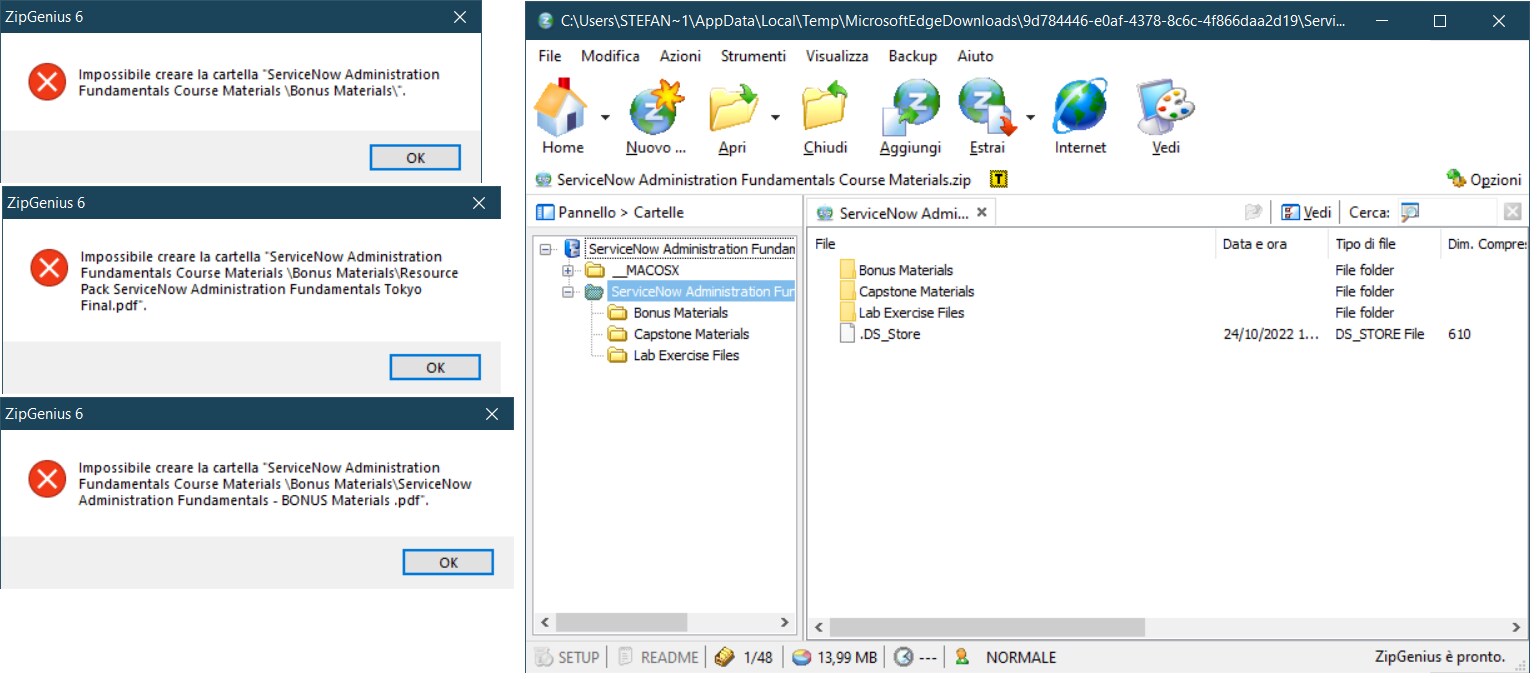The width and height of the screenshot is (1537, 679).
Task: Expand the __MACOSX tree node
Action: click(x=567, y=271)
